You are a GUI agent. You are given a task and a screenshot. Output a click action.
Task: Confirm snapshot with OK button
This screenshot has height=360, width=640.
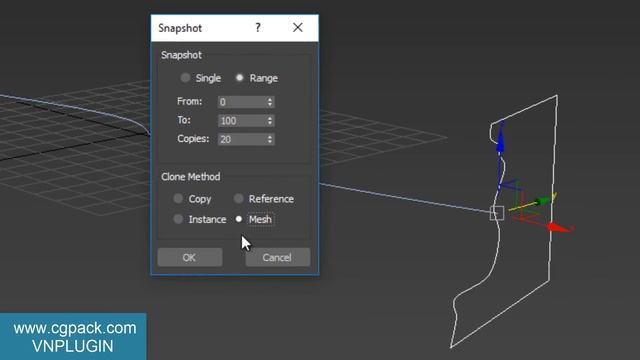[x=190, y=258]
